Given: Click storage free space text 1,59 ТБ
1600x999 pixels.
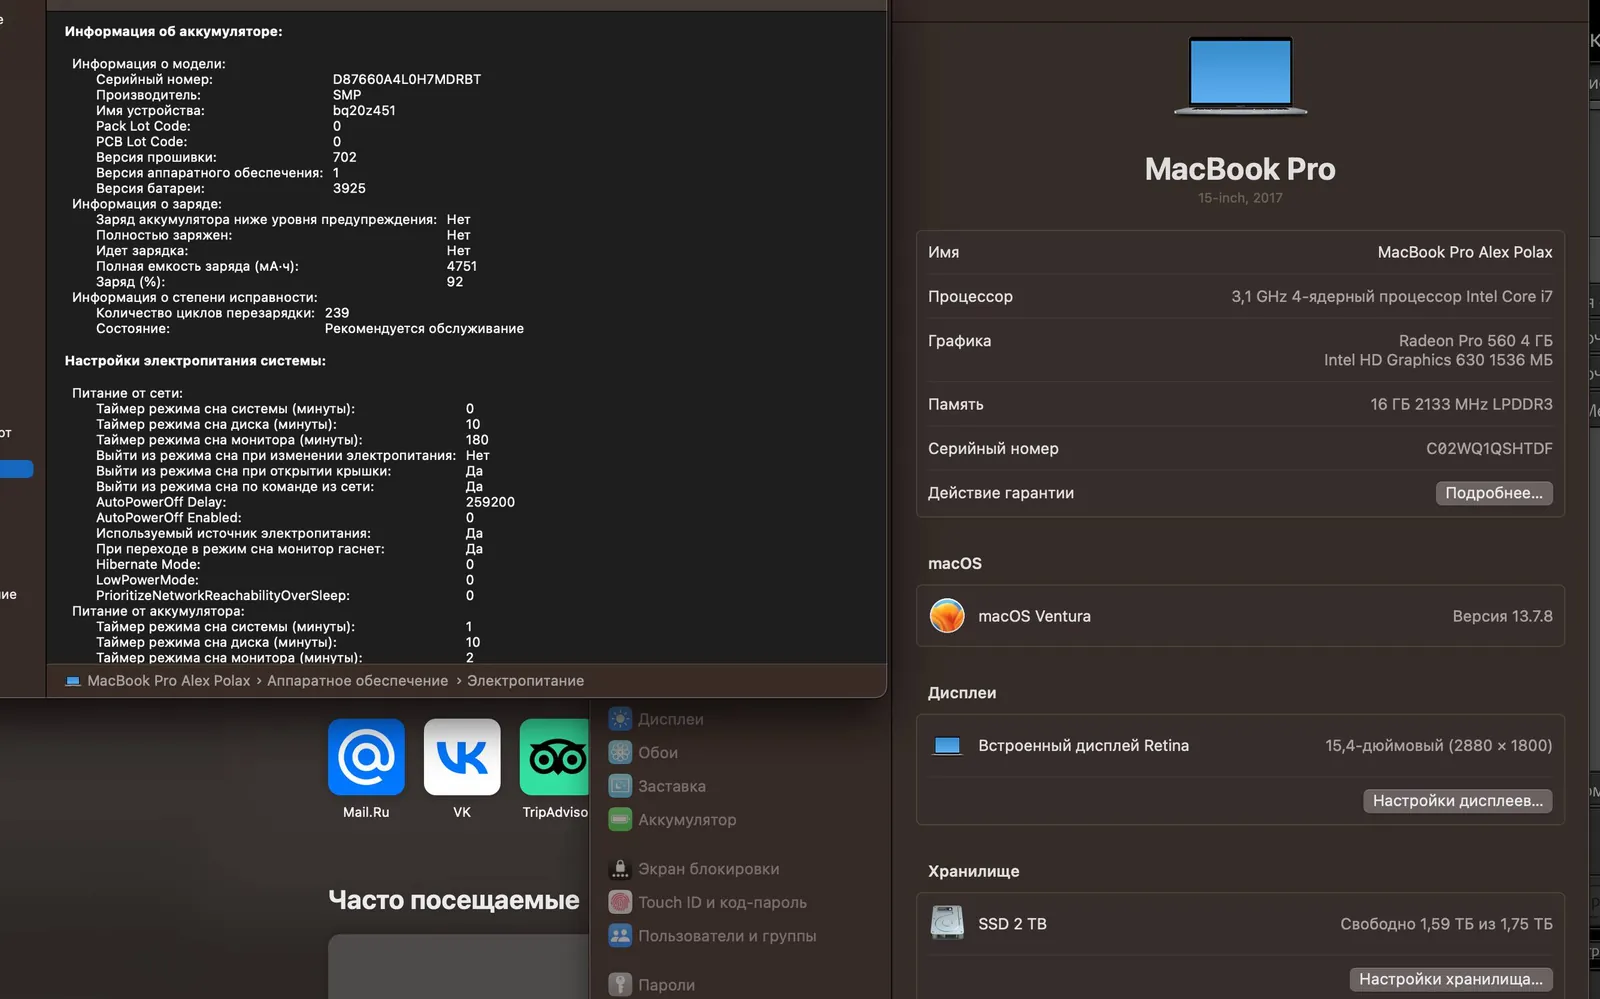Looking at the screenshot, I should click(x=1448, y=924).
